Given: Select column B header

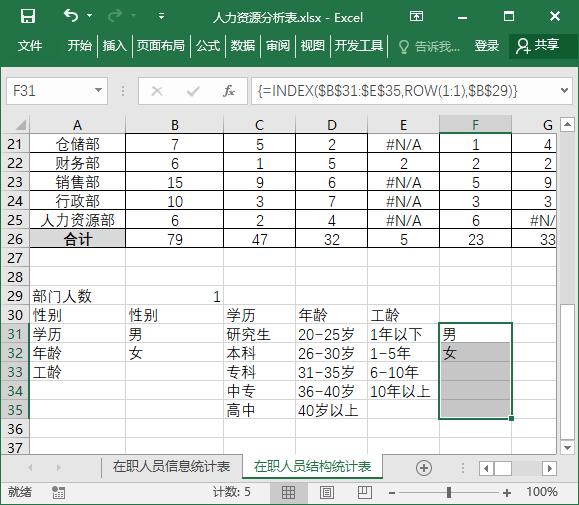Looking at the screenshot, I should coord(175,125).
